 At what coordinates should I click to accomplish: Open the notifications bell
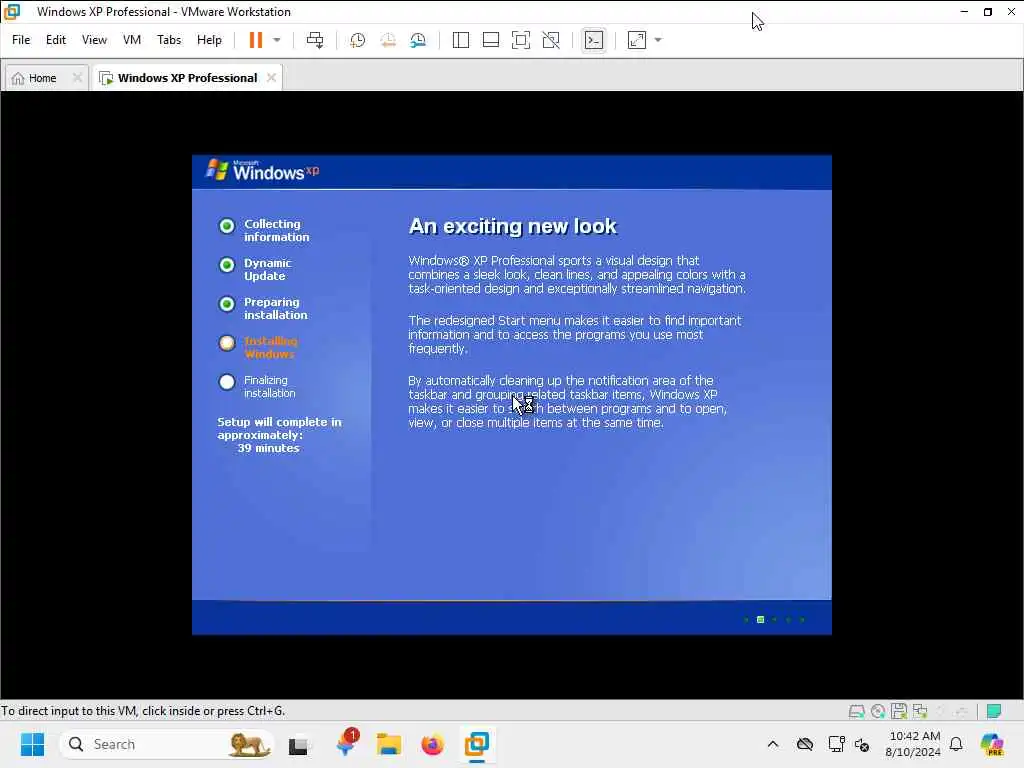pyautogui.click(x=956, y=744)
